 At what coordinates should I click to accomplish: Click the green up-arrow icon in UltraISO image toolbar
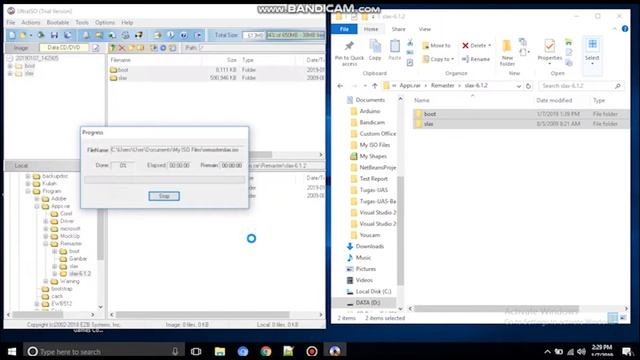(x=113, y=48)
